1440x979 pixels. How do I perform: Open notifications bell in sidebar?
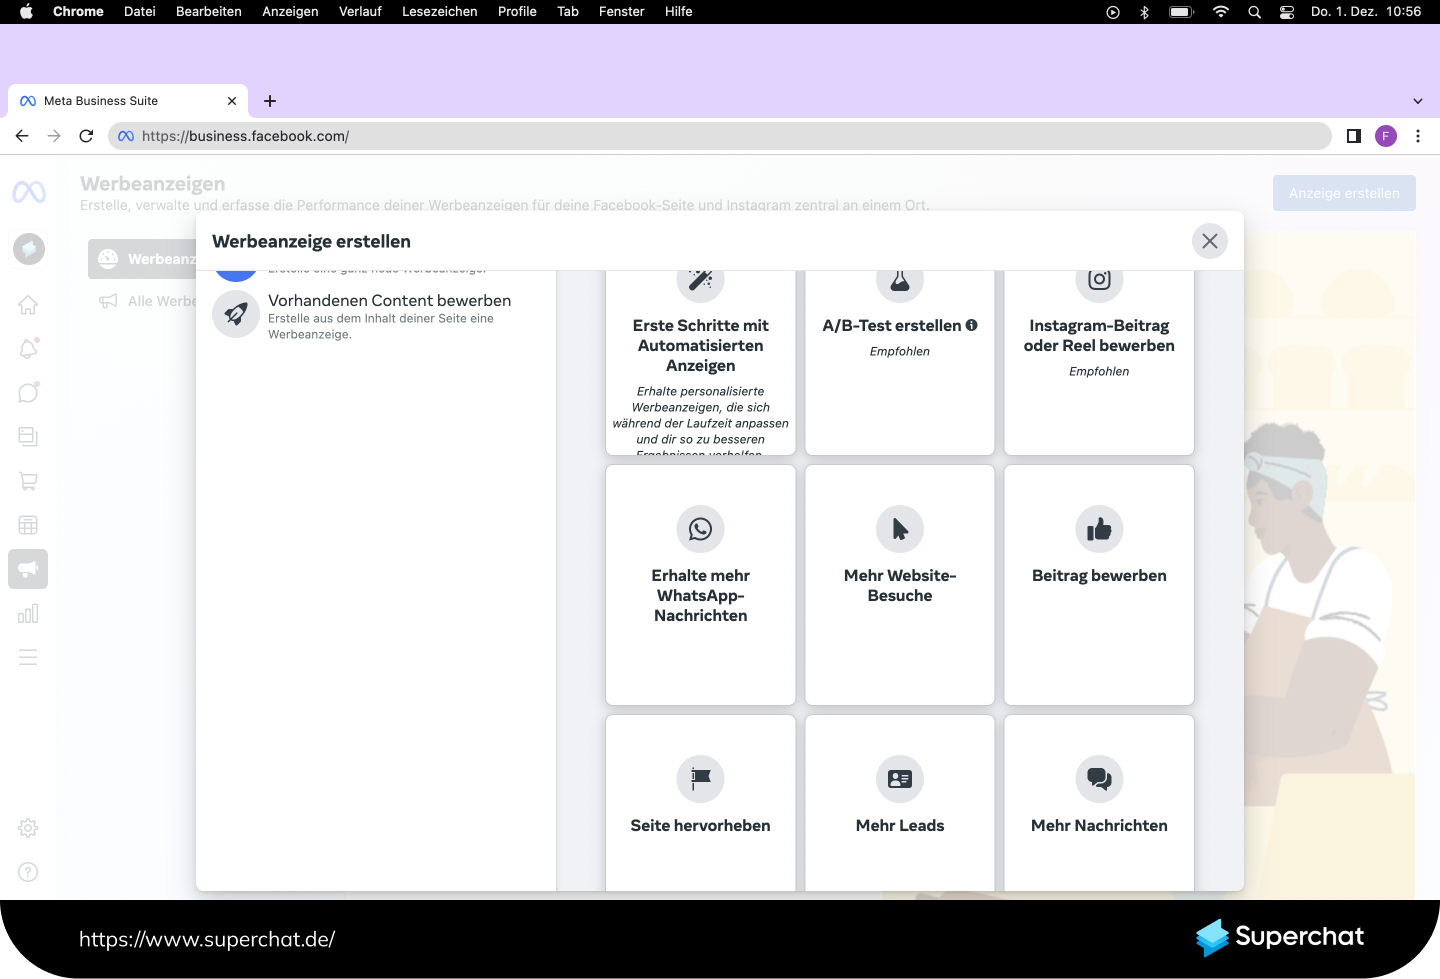click(x=28, y=349)
